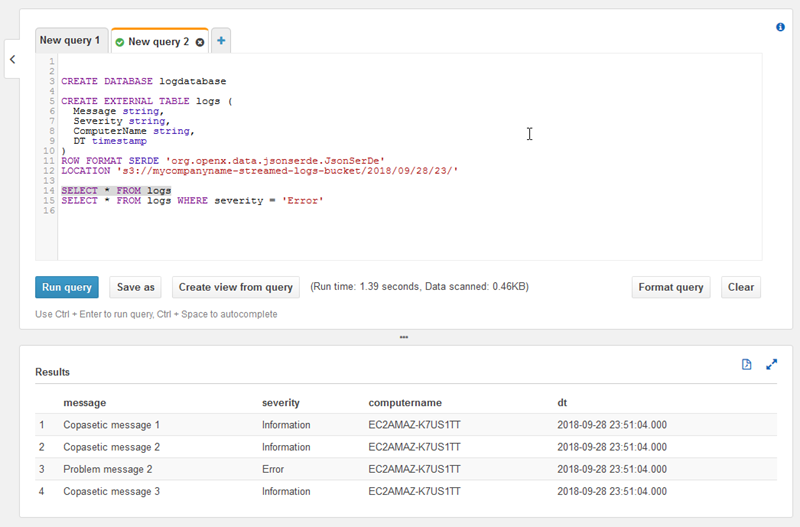Clear the query editor with Clear button

click(741, 287)
